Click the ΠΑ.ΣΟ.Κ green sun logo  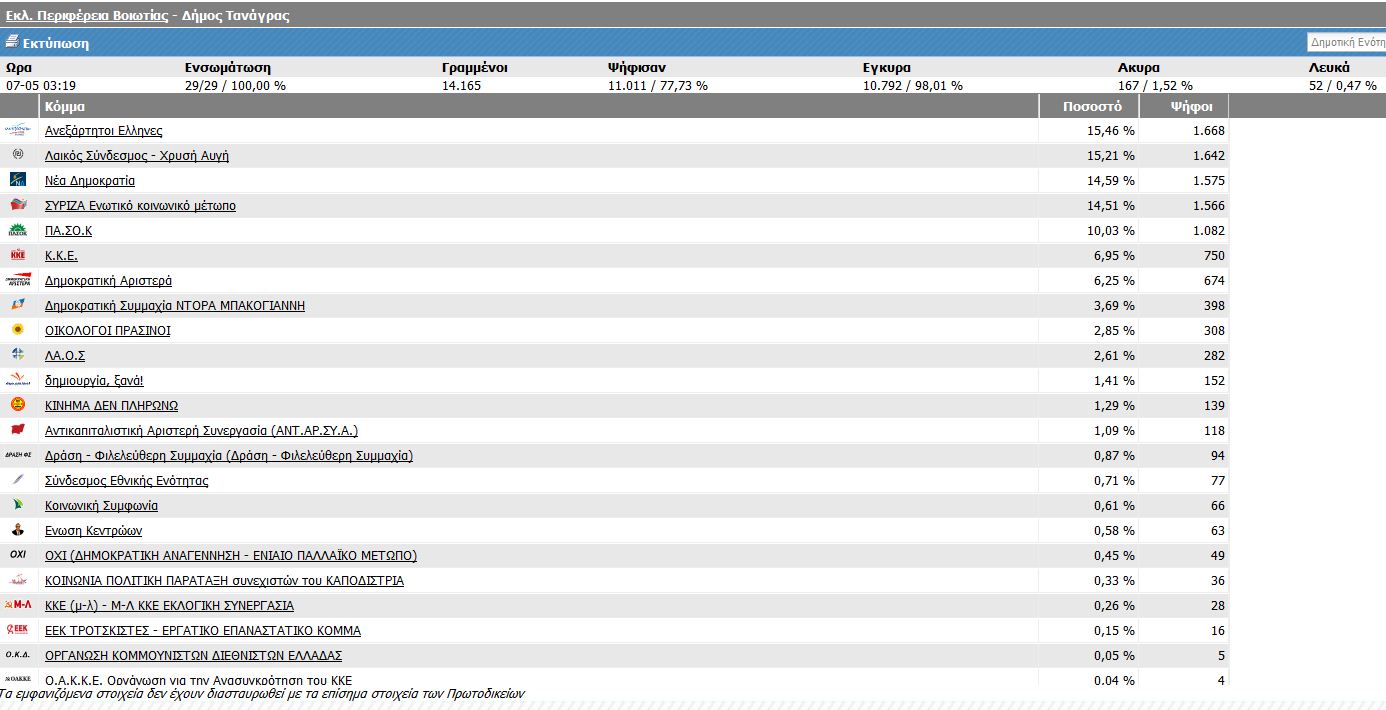coord(18,230)
